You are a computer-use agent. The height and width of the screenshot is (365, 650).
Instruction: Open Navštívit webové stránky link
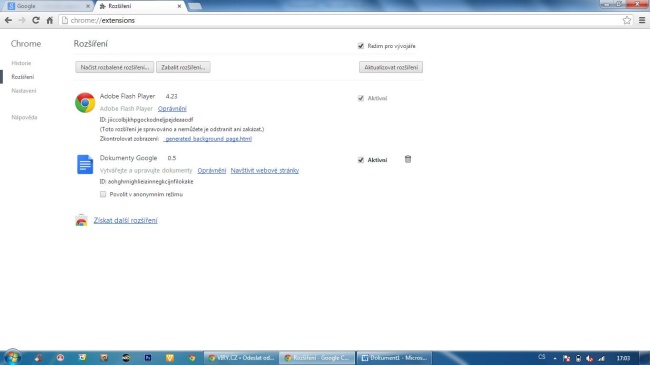pyautogui.click(x=264, y=170)
